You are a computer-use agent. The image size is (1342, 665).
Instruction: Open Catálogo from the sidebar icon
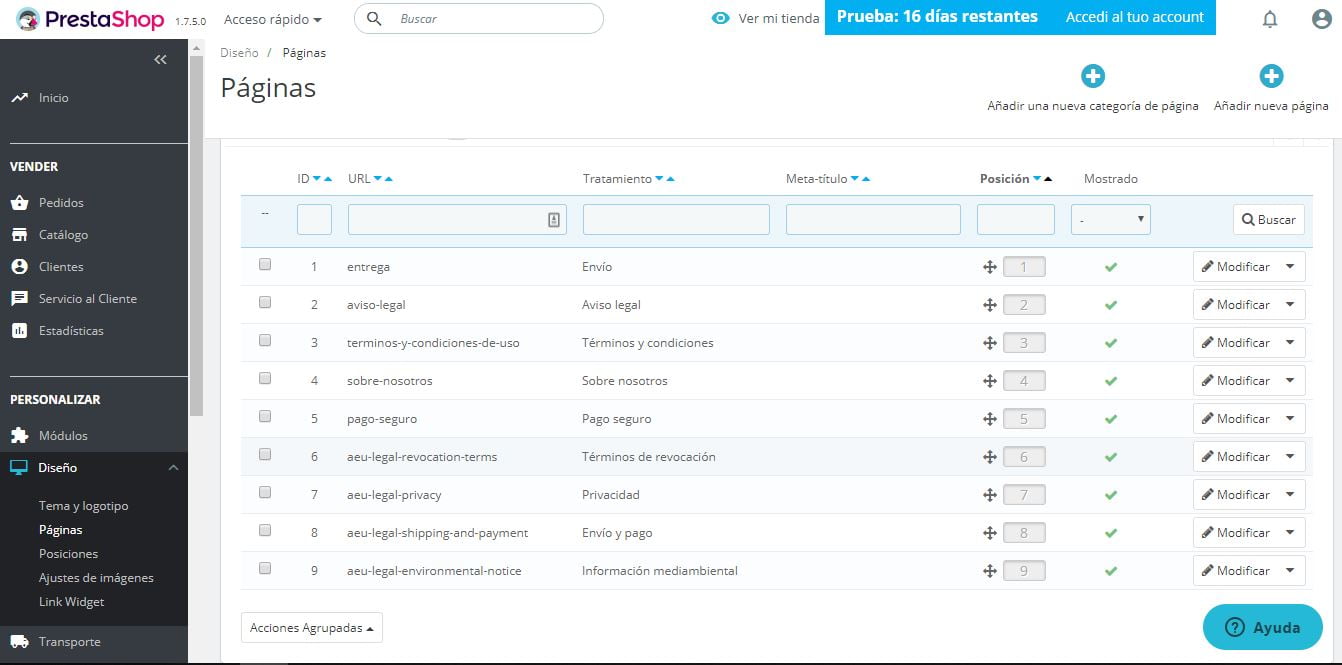[21, 234]
